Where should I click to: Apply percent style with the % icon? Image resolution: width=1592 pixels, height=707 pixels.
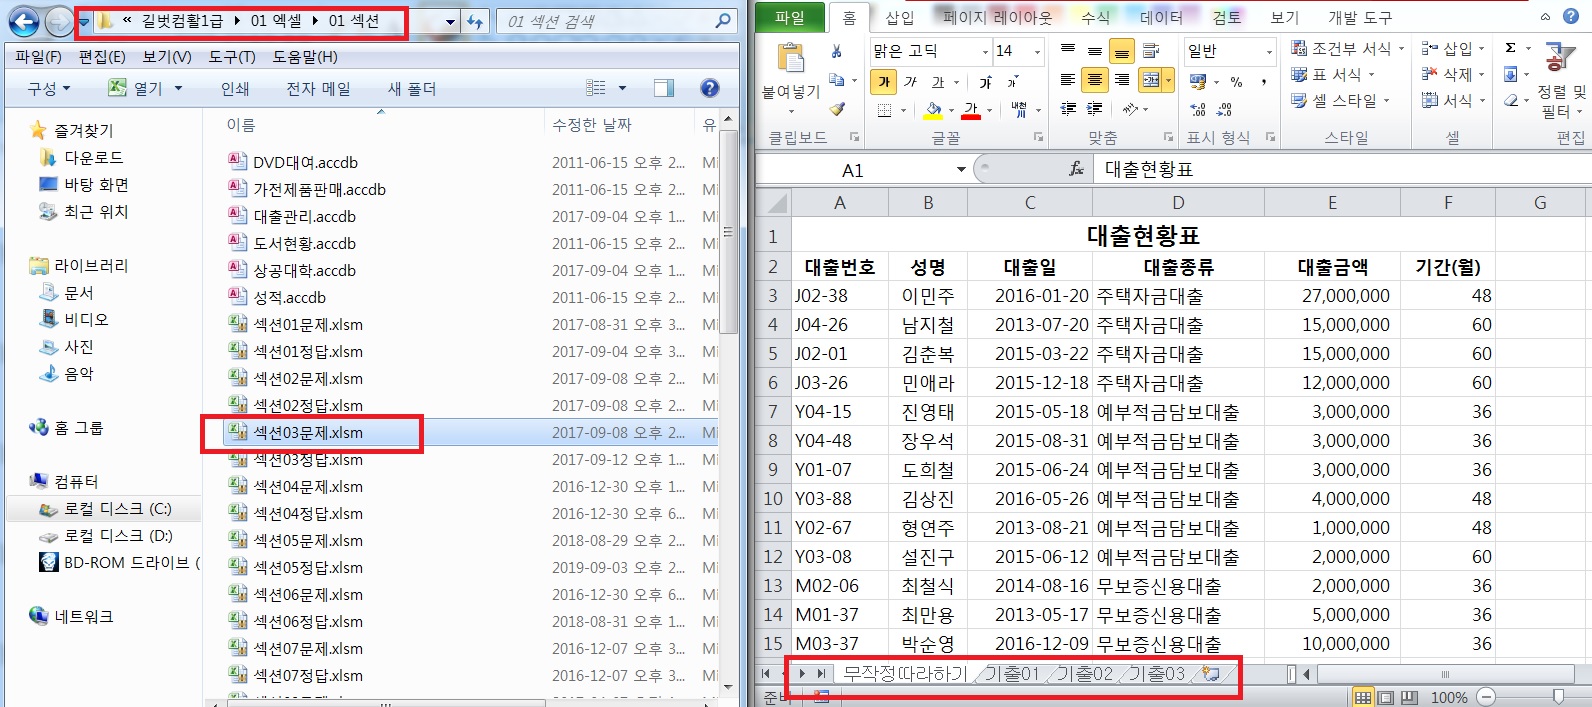tap(1236, 82)
